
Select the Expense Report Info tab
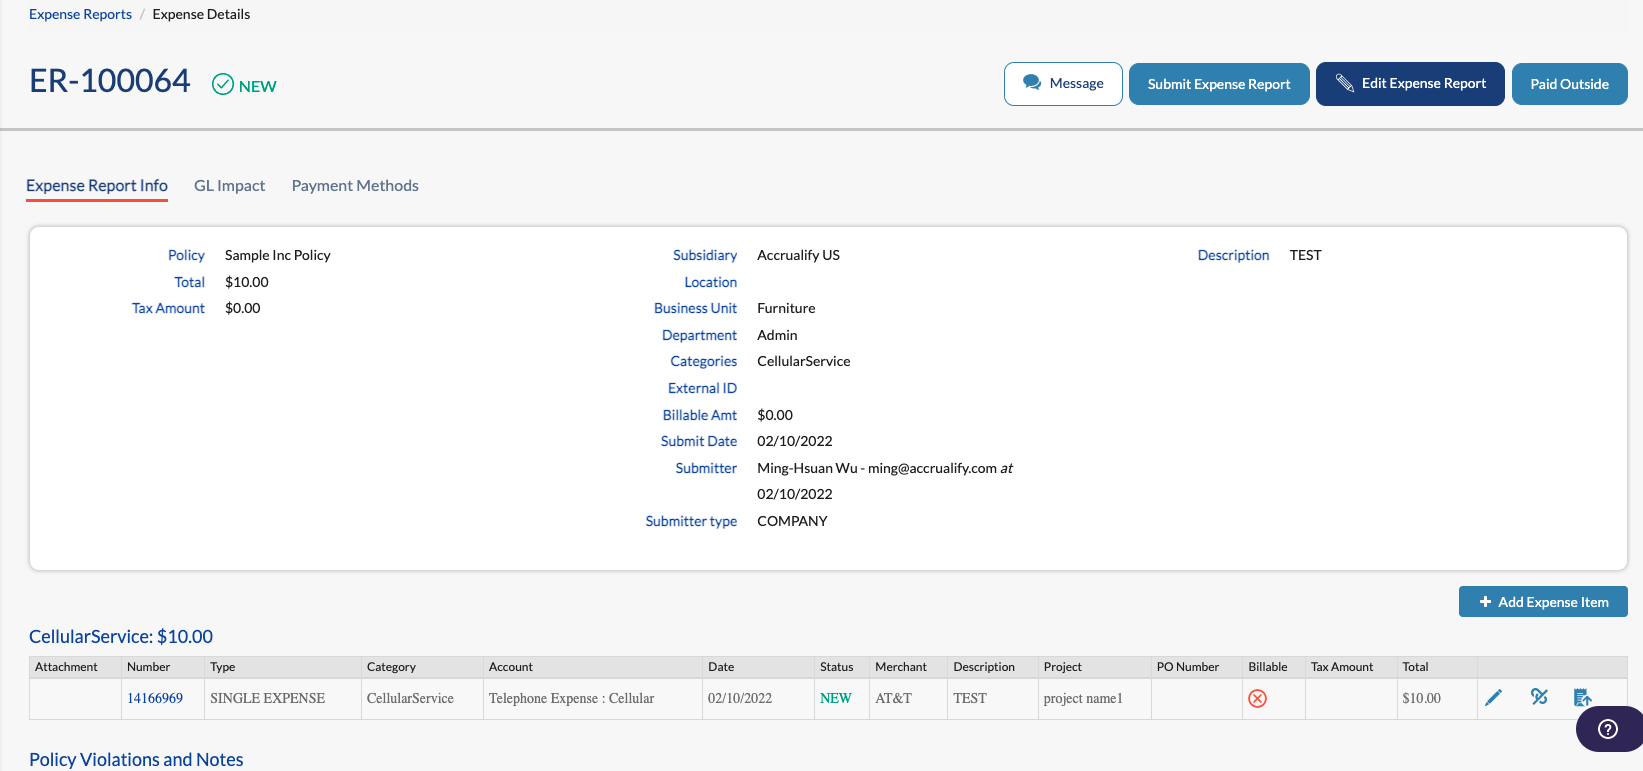click(x=97, y=186)
